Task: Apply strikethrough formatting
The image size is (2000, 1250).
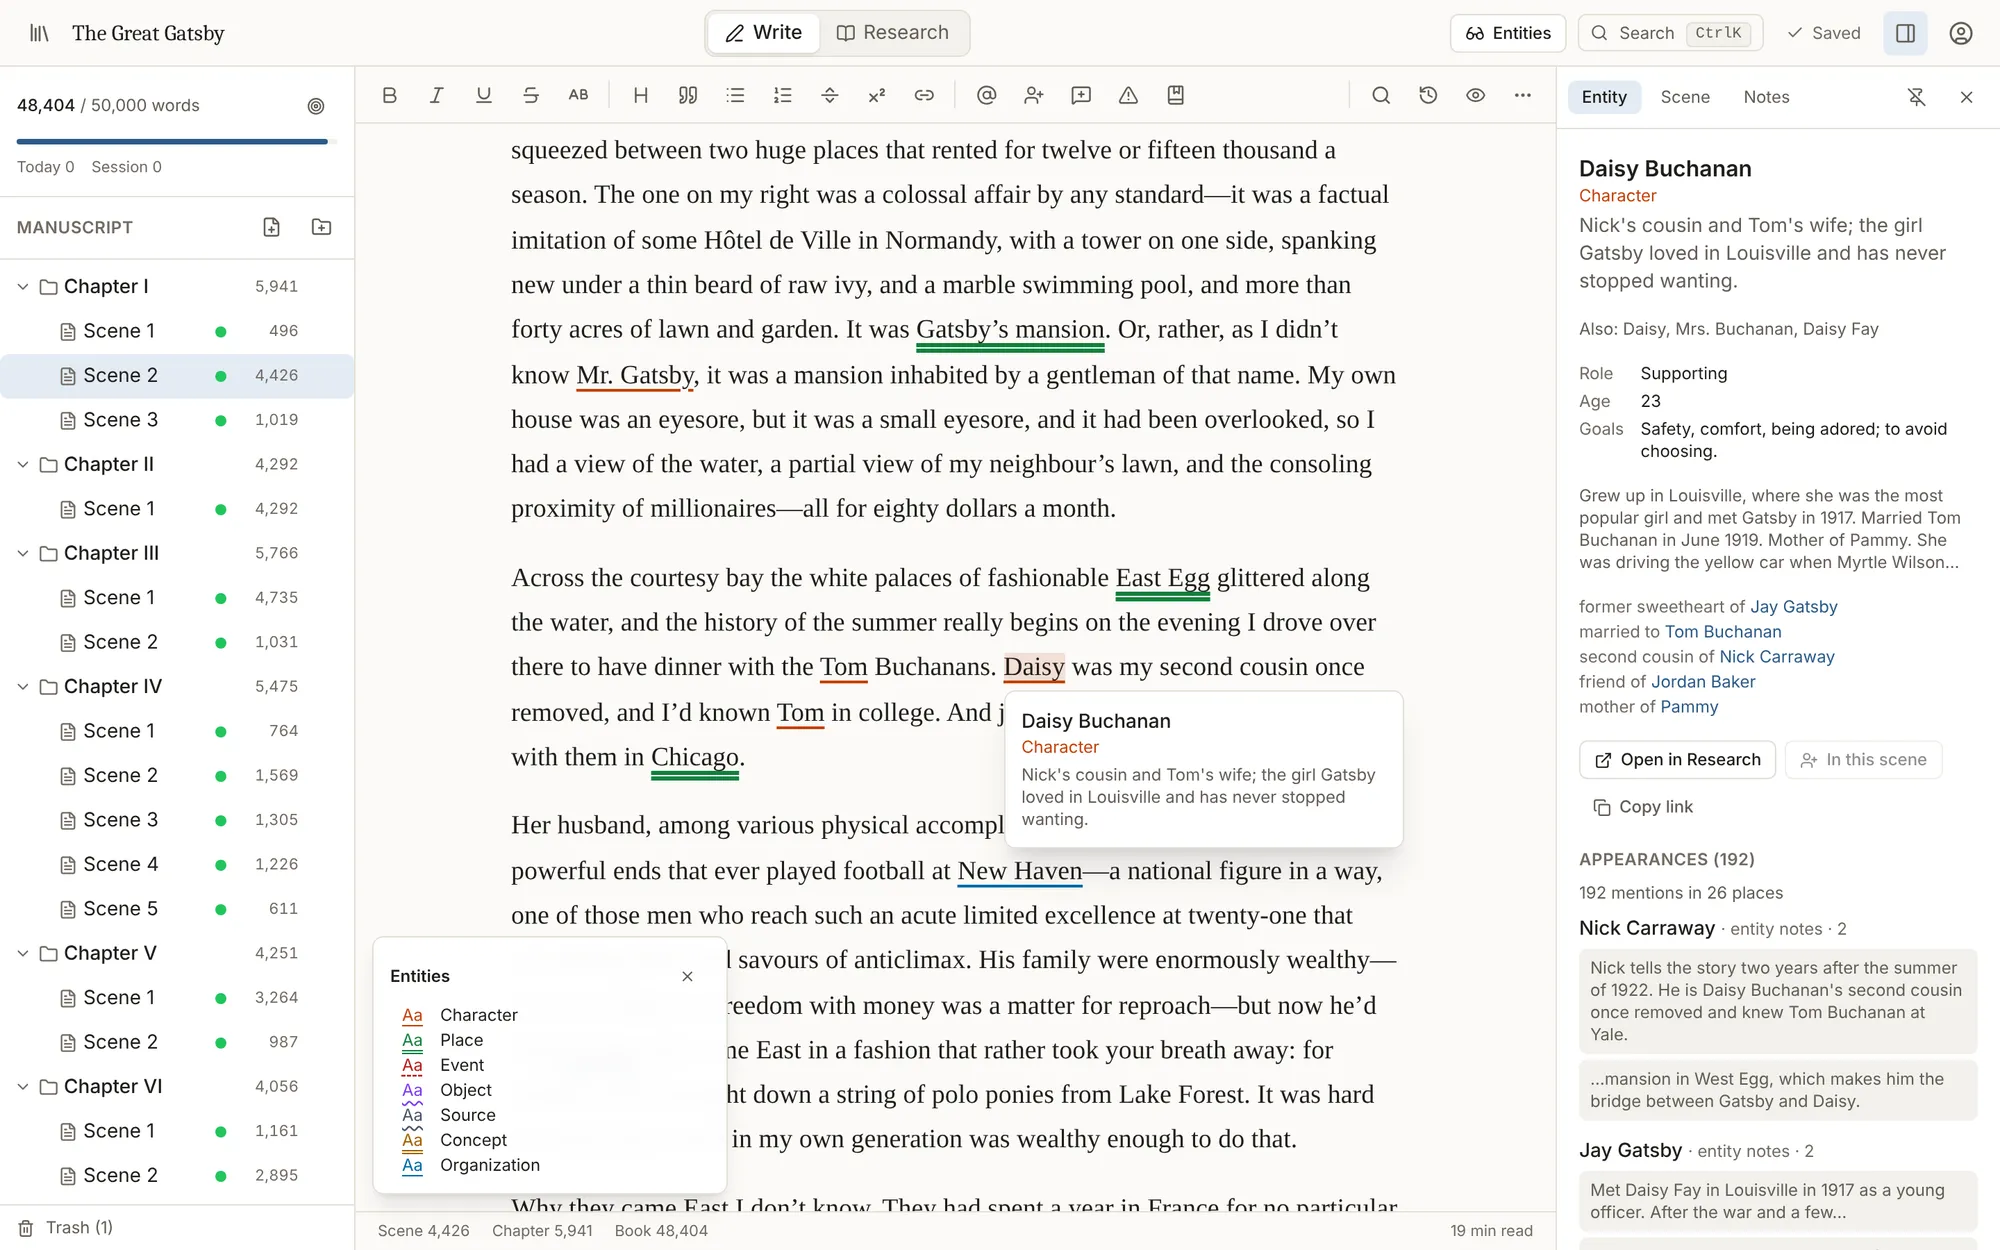Action: click(x=531, y=95)
